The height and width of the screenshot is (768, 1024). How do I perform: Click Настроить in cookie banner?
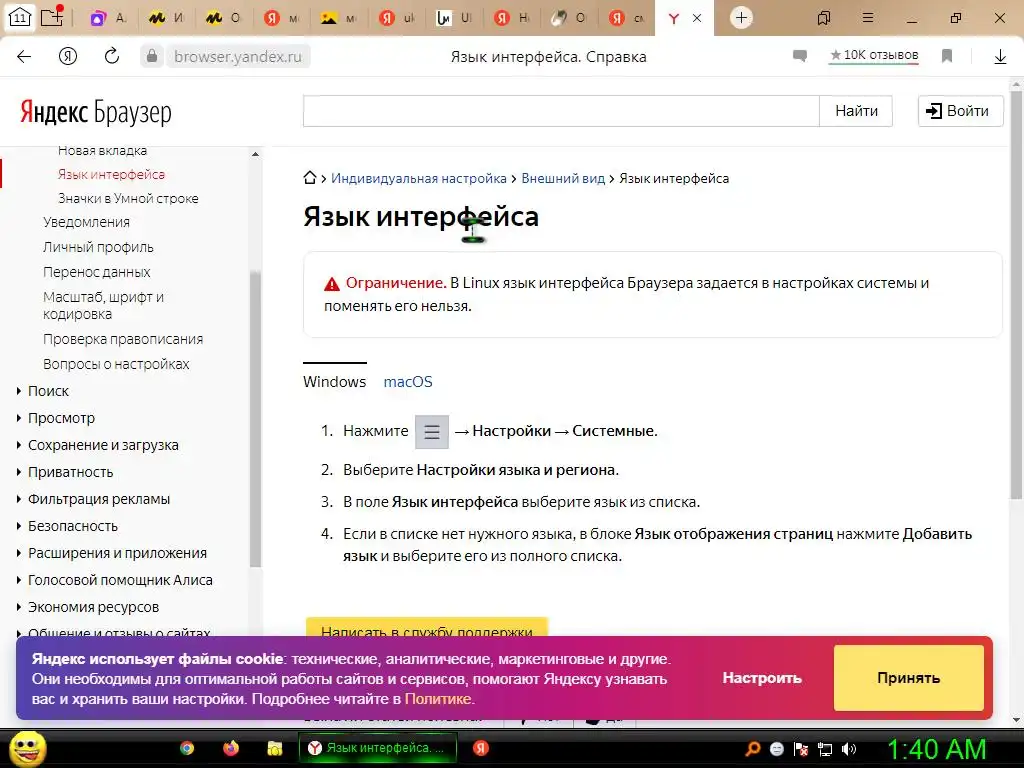coord(761,678)
